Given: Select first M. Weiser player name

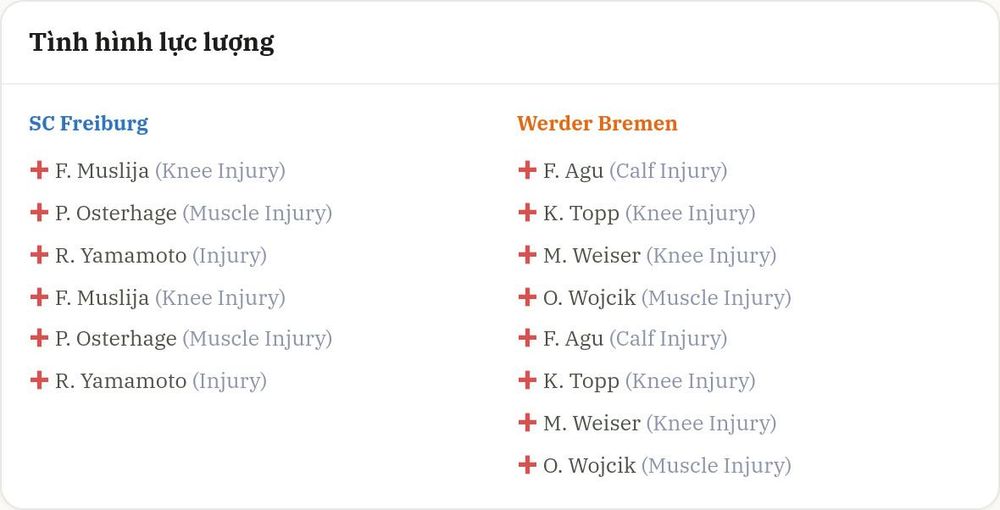Looking at the screenshot, I should [592, 256].
